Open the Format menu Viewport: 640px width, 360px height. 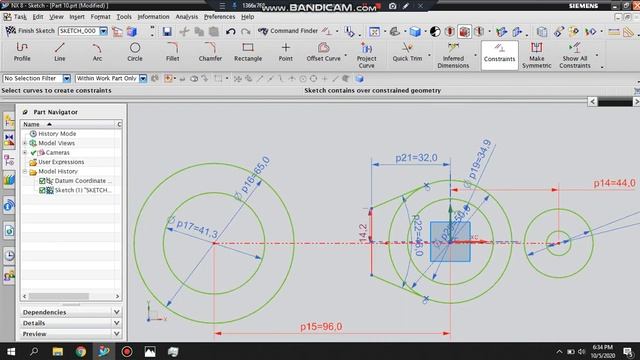(100, 17)
